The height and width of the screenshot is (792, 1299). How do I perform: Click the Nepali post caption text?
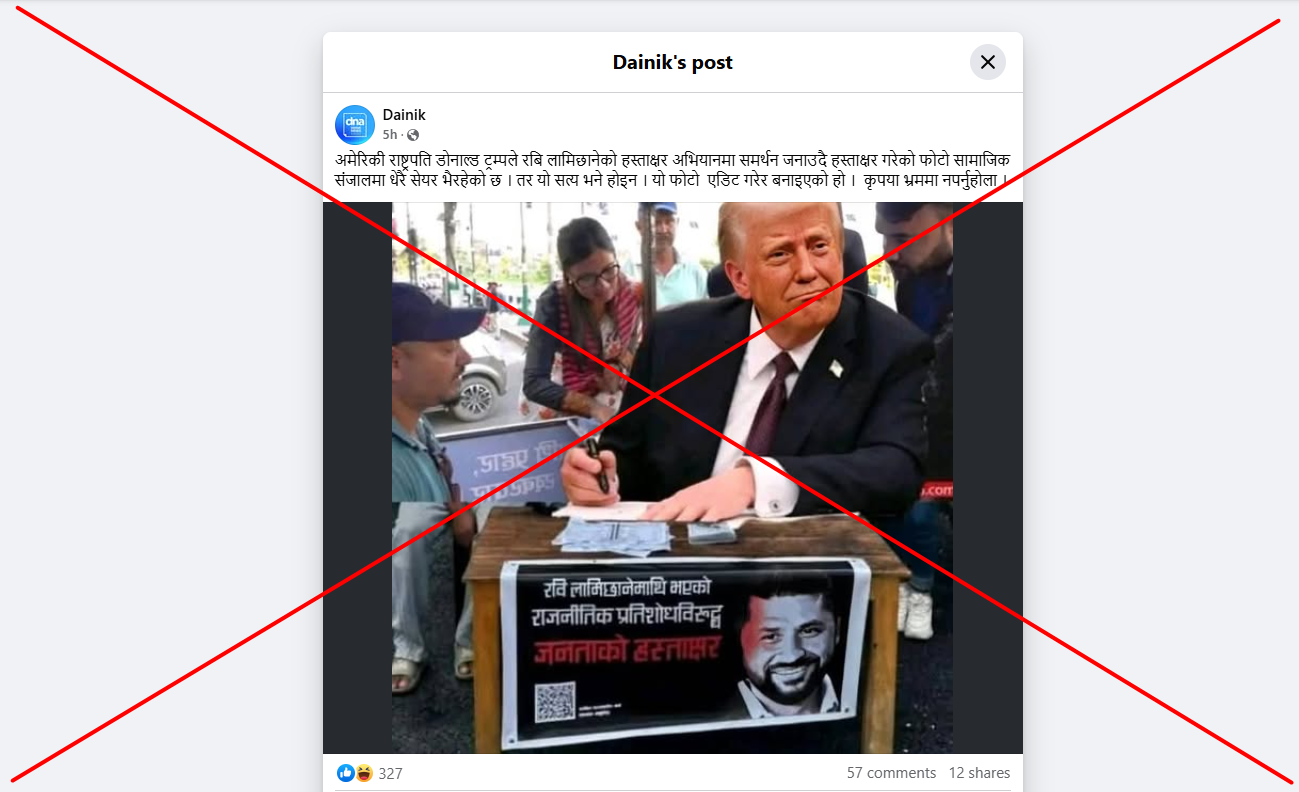[x=672, y=169]
